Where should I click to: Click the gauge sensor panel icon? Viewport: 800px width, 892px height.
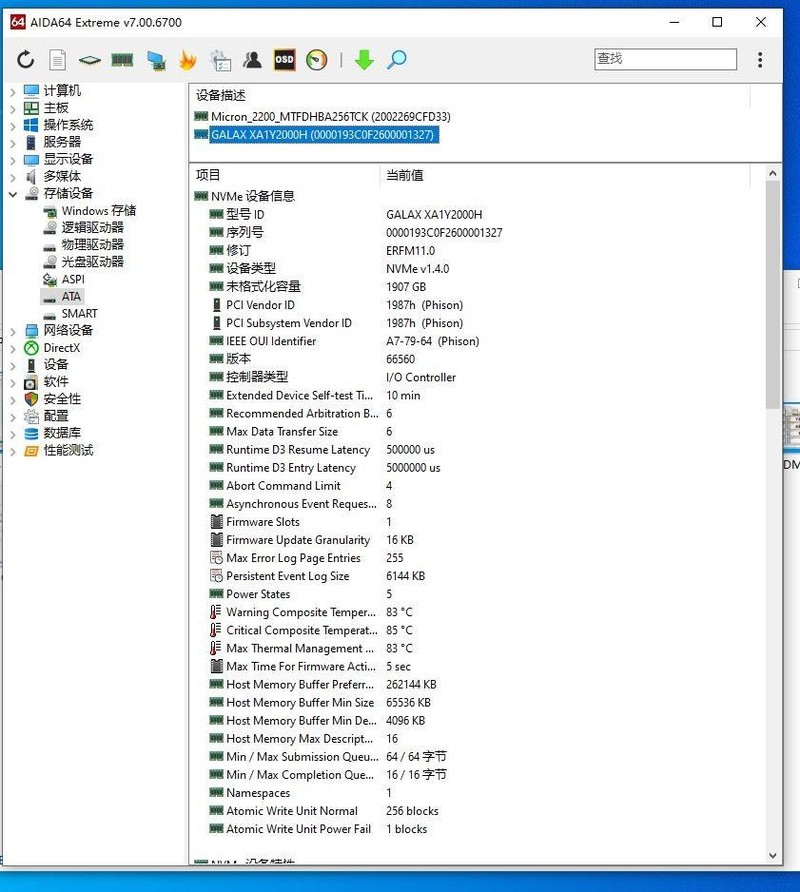317,60
